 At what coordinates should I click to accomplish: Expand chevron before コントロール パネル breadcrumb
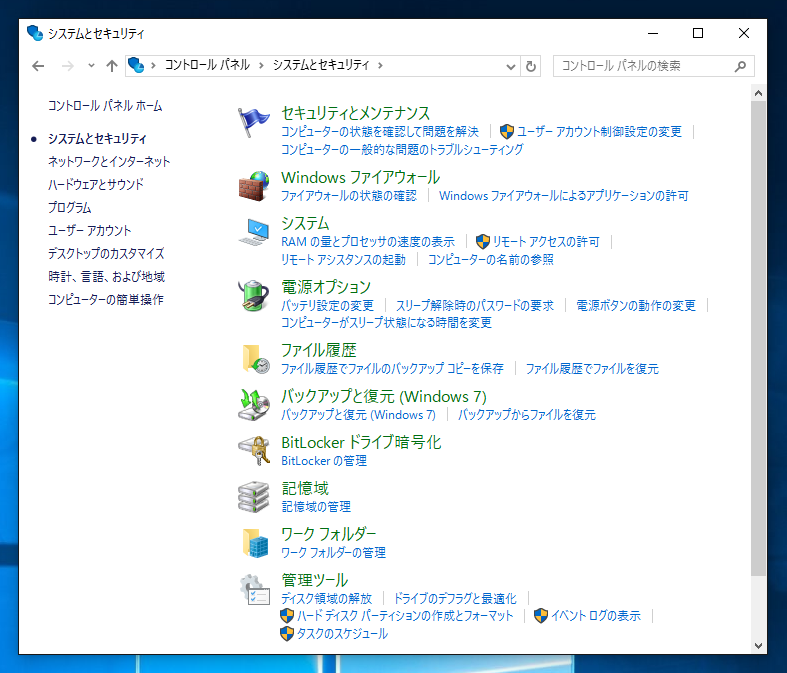tap(153, 65)
